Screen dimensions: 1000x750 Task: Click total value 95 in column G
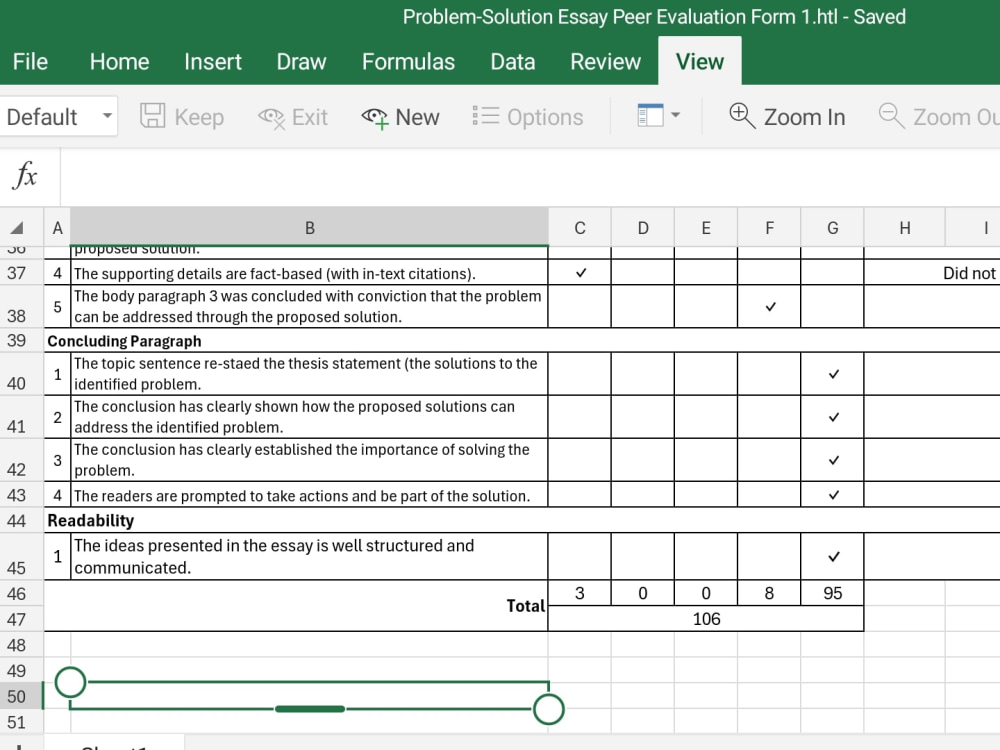click(832, 593)
